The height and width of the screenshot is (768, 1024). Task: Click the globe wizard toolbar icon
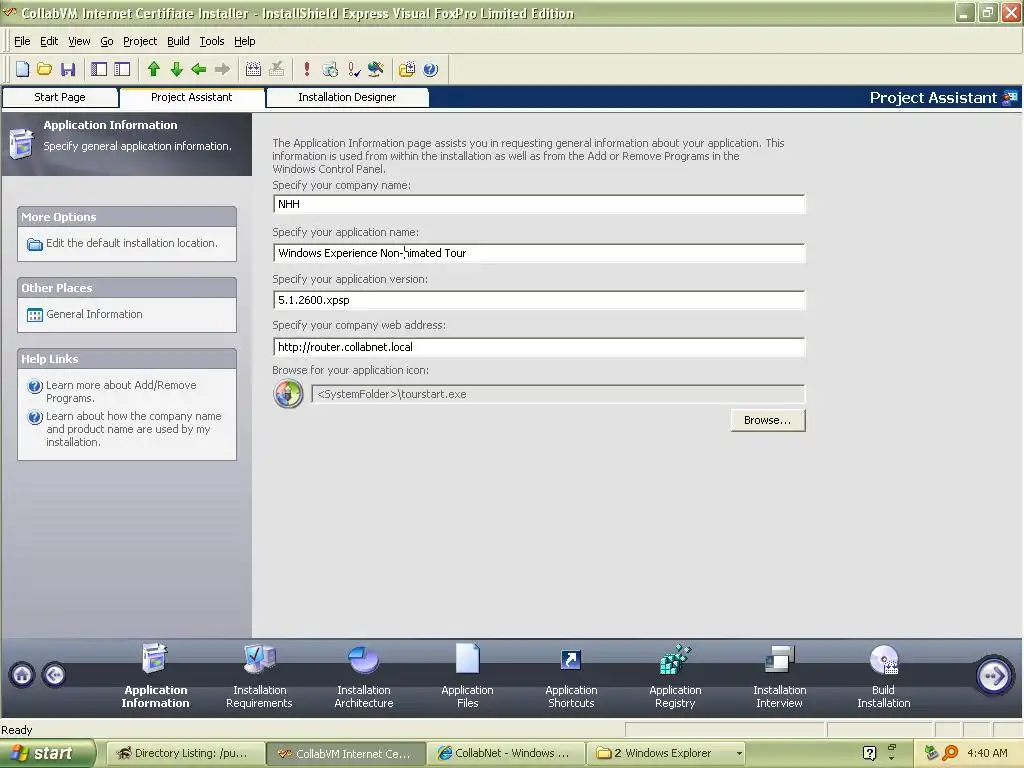click(376, 69)
